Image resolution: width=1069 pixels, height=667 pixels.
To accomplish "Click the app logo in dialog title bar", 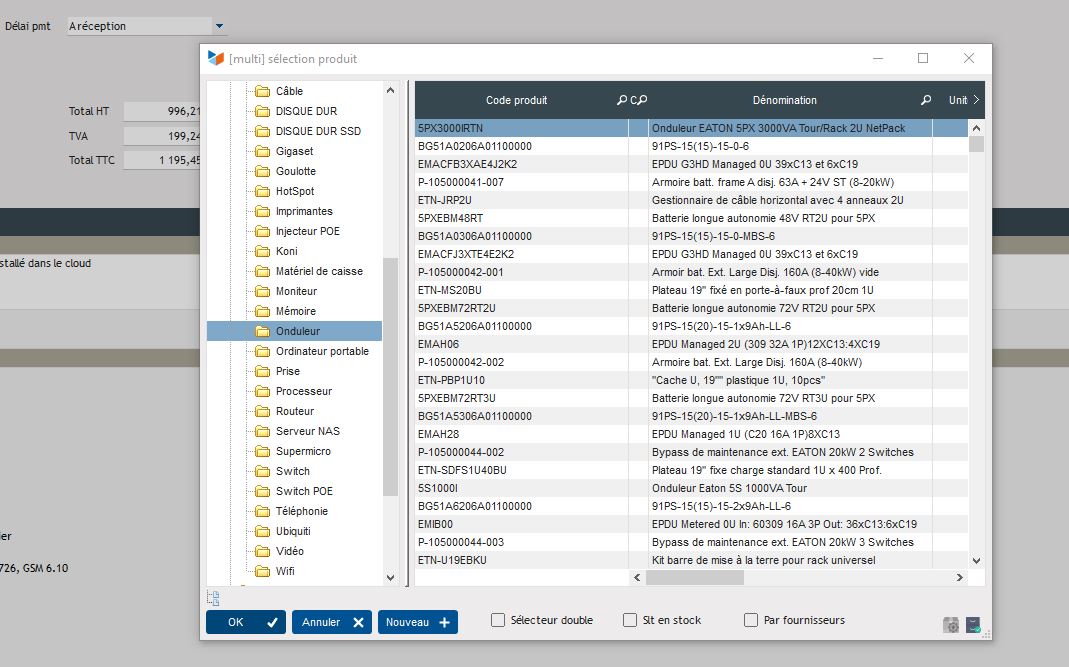I will 216,59.
